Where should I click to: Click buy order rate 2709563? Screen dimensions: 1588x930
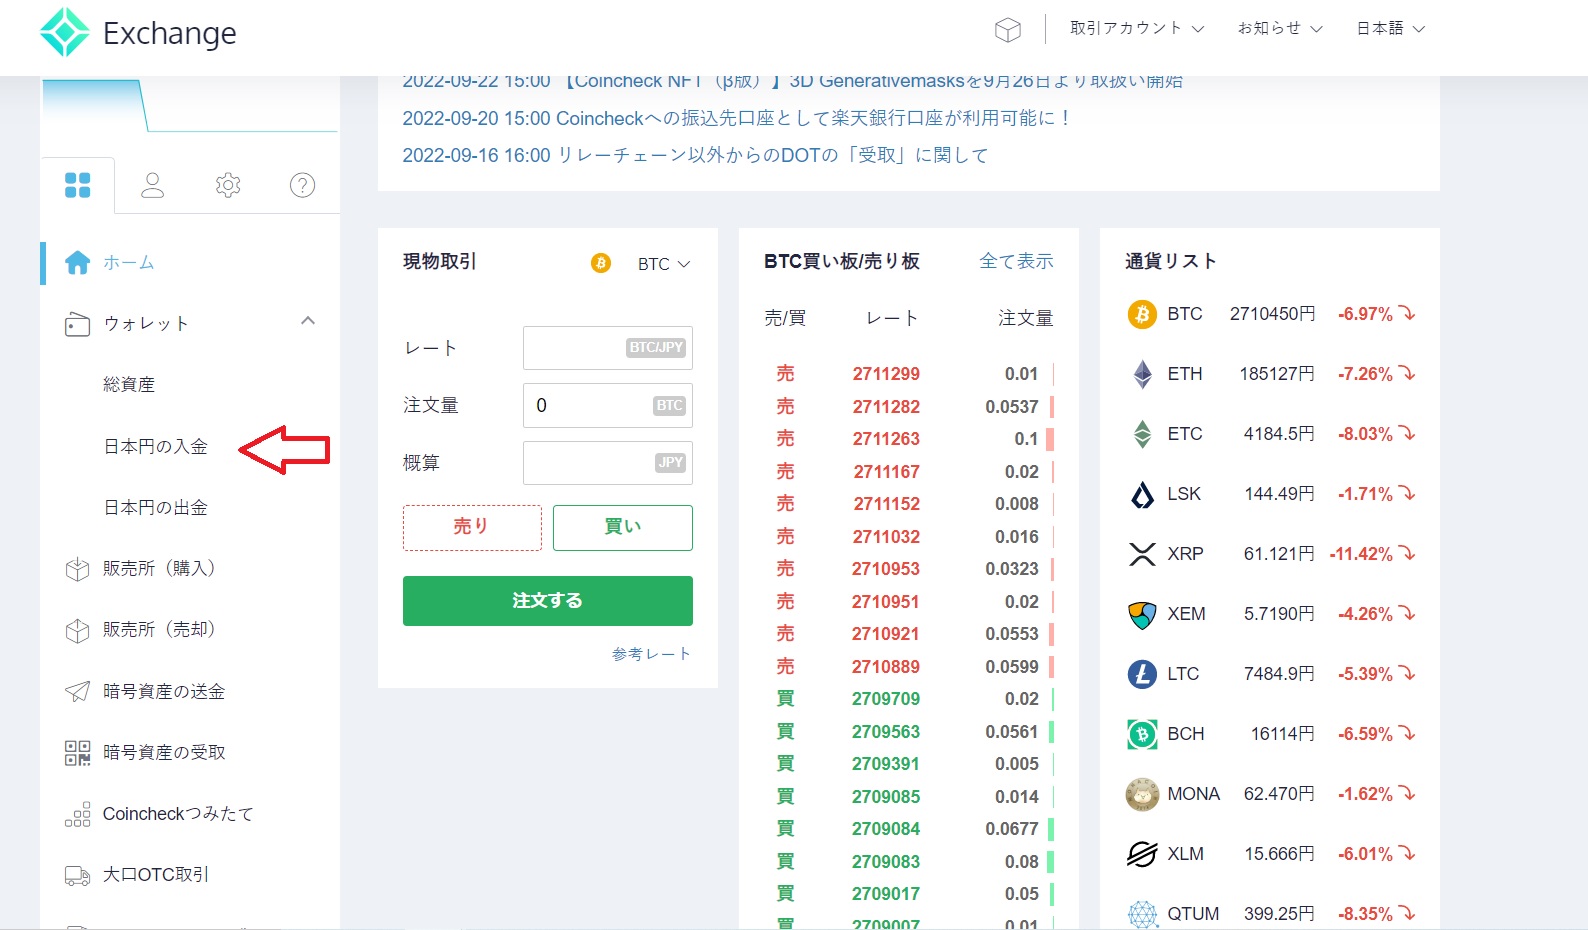coord(886,732)
